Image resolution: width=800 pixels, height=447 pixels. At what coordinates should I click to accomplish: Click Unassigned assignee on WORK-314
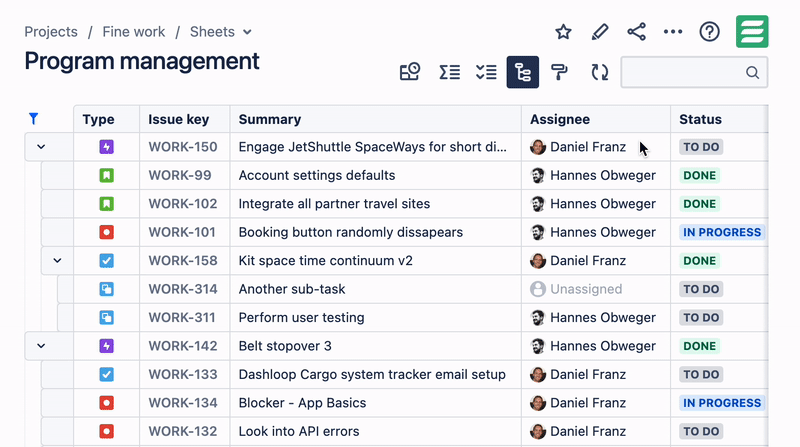[x=576, y=289]
